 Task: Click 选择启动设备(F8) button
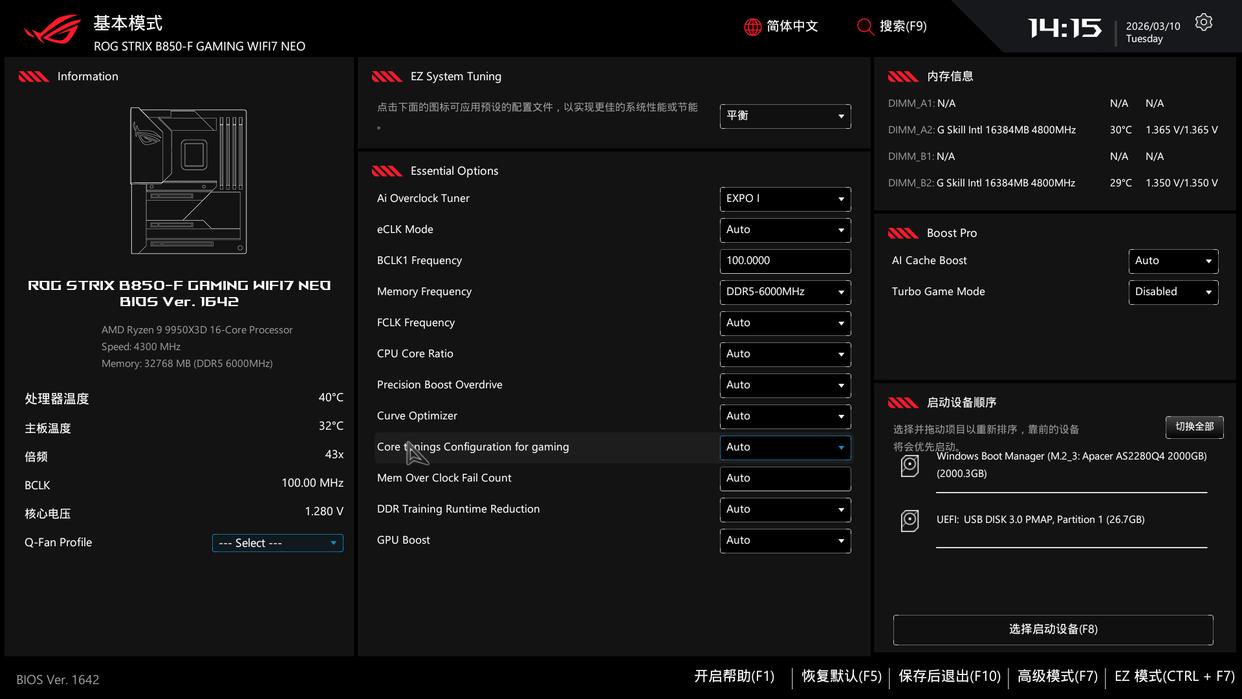(1053, 629)
